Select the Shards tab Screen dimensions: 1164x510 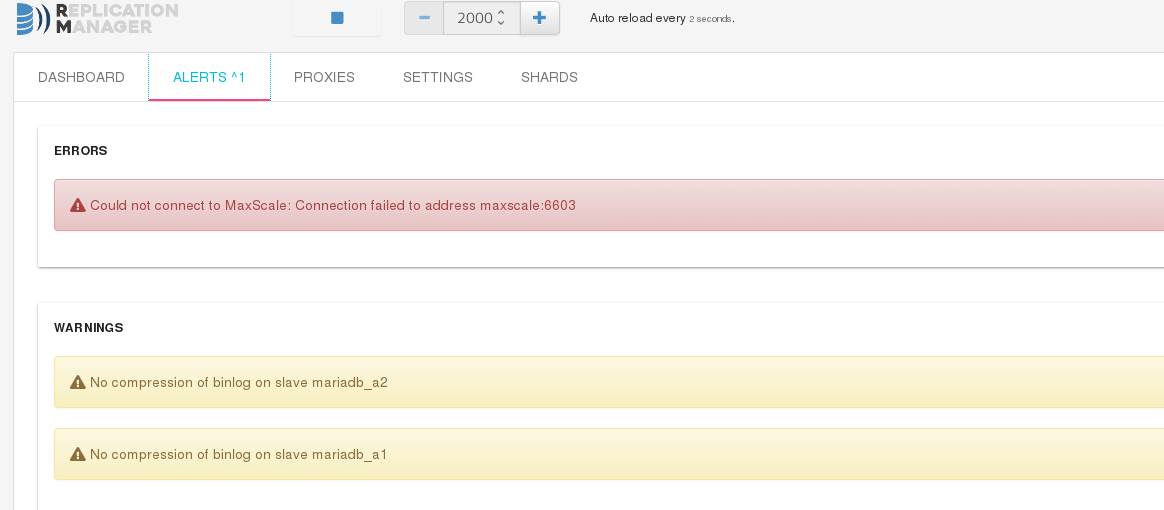549,77
